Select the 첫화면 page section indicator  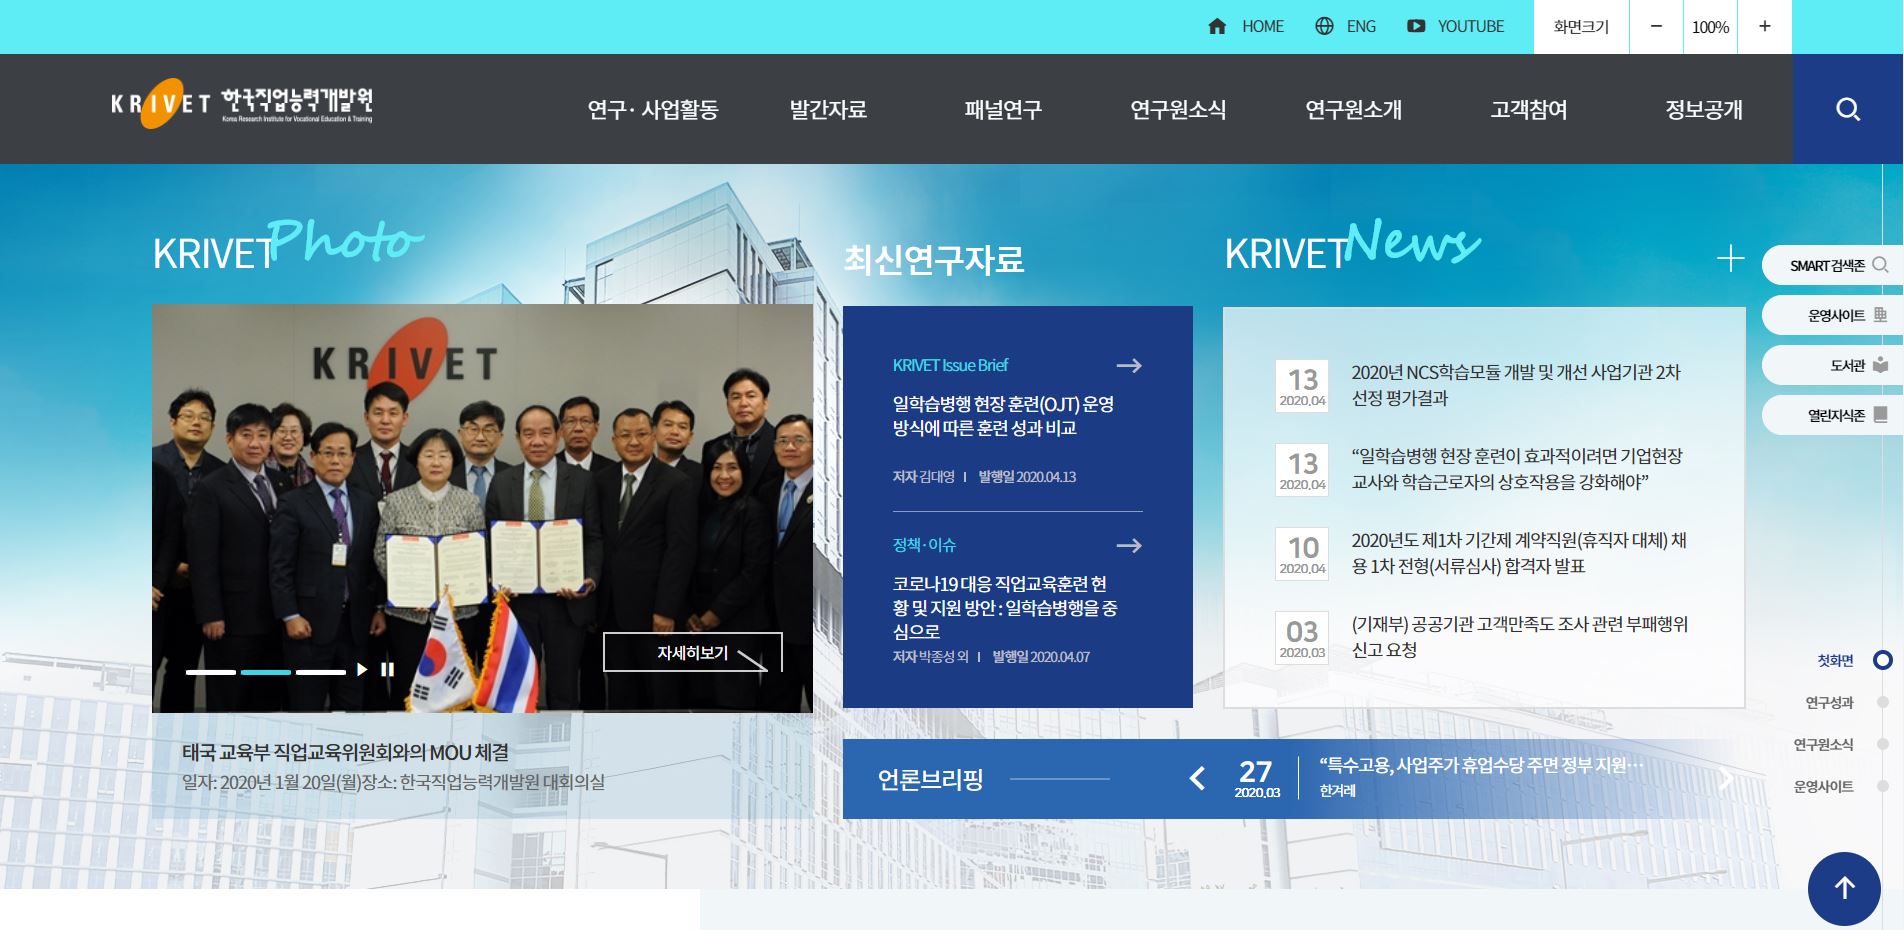[x=1882, y=660]
